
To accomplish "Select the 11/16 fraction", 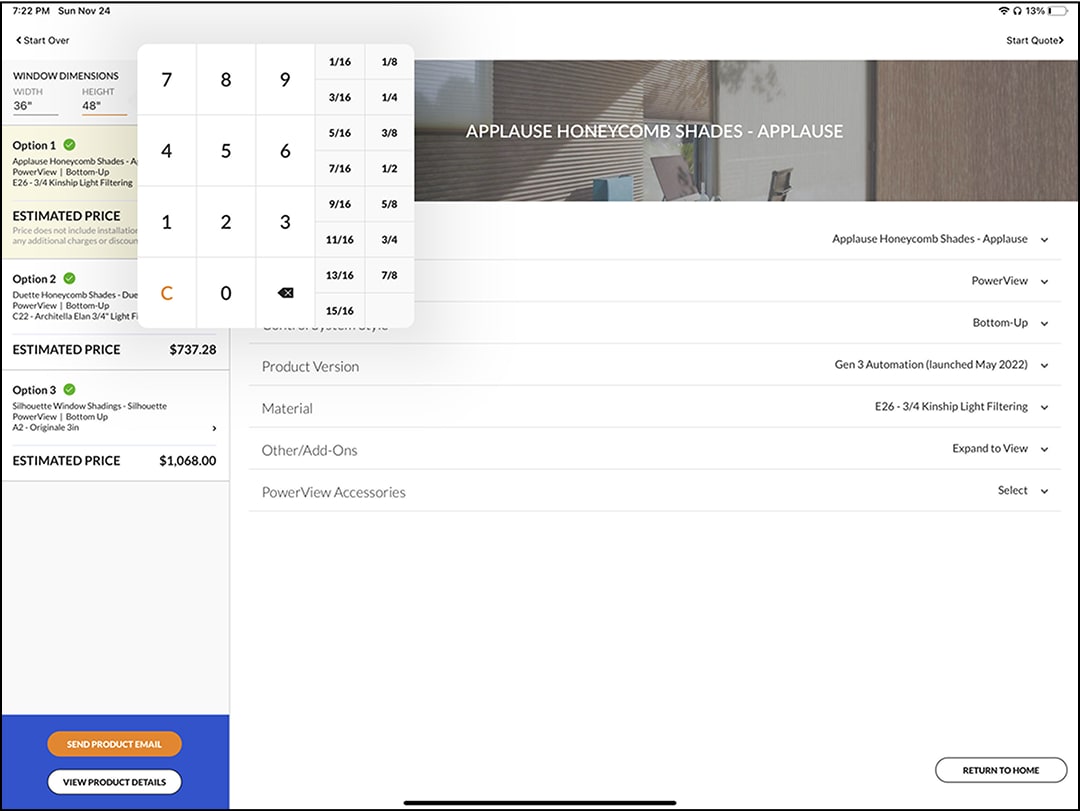I will 340,239.
